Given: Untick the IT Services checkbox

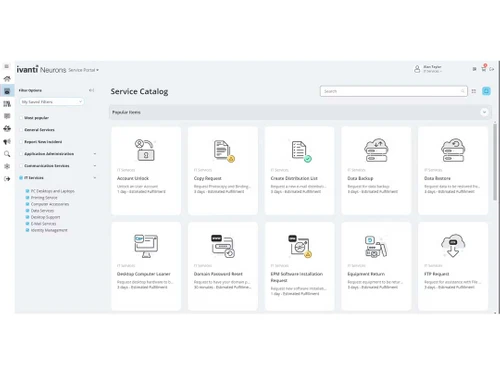Looking at the screenshot, I should click(x=21, y=178).
